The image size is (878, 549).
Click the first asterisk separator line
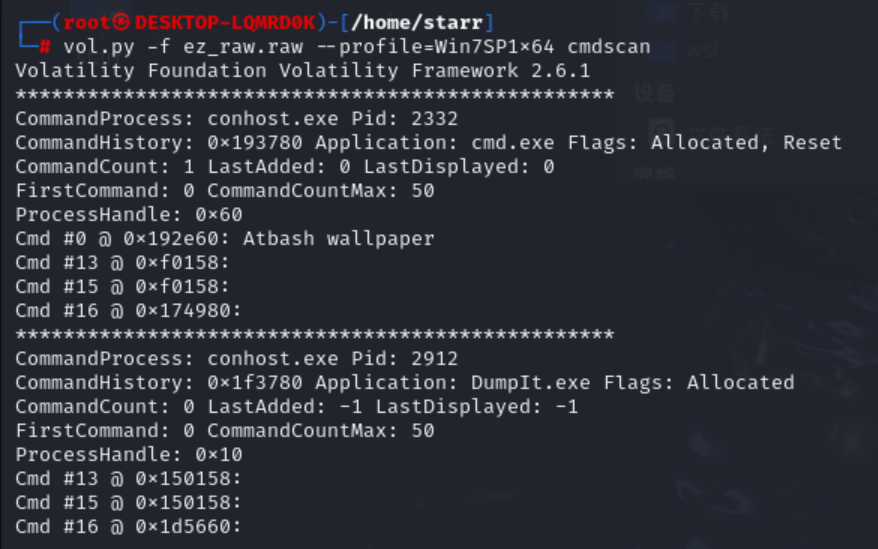315,94
